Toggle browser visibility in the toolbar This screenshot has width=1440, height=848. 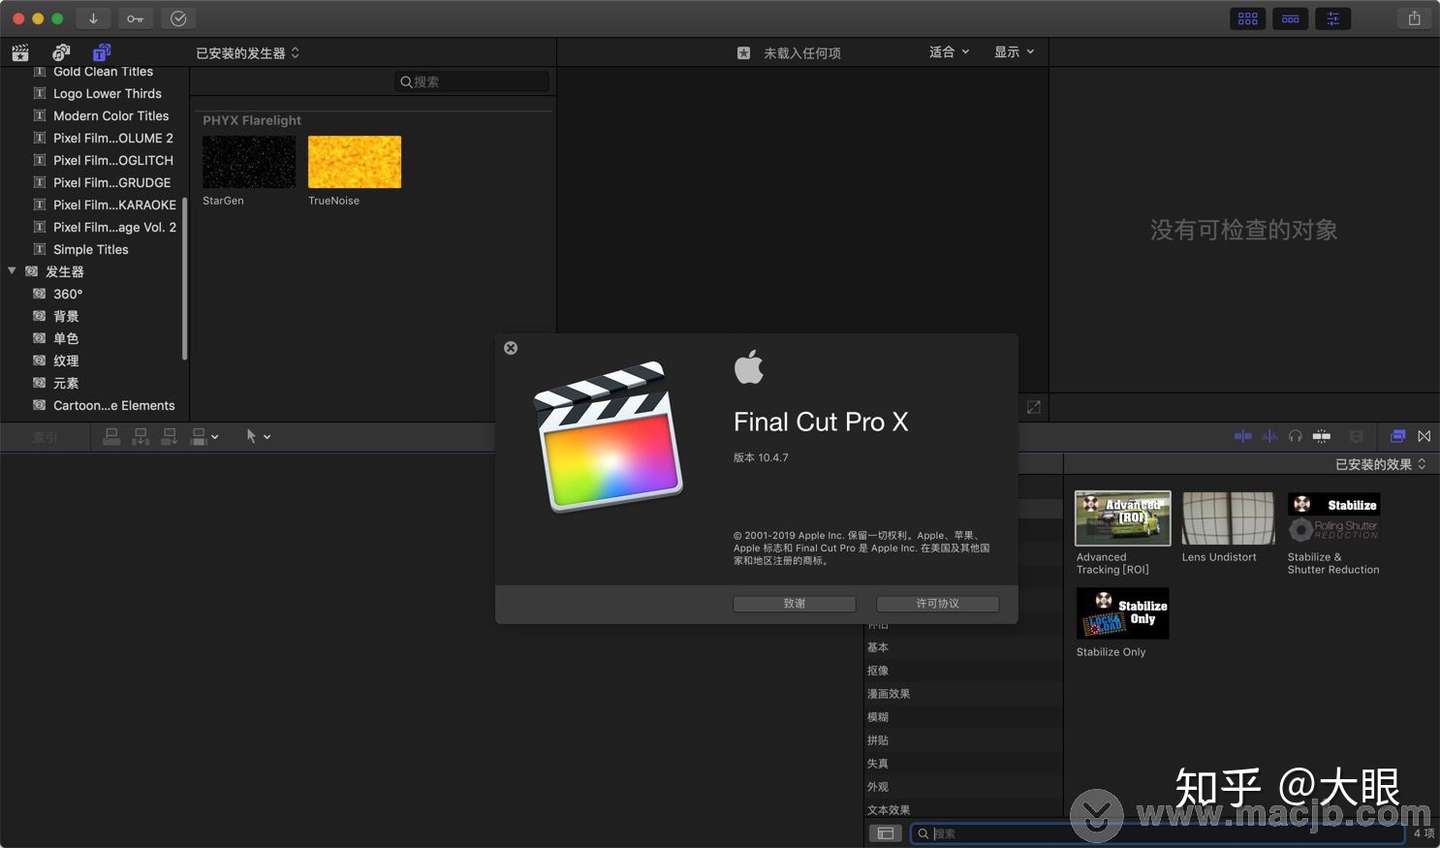(x=1248, y=18)
